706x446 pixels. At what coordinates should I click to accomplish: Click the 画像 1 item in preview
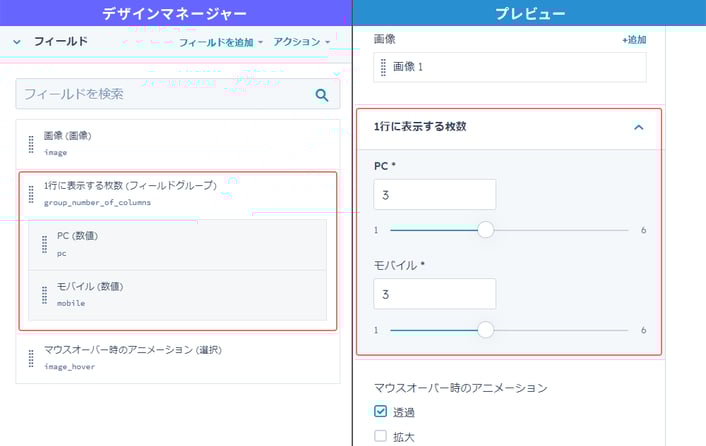point(510,67)
